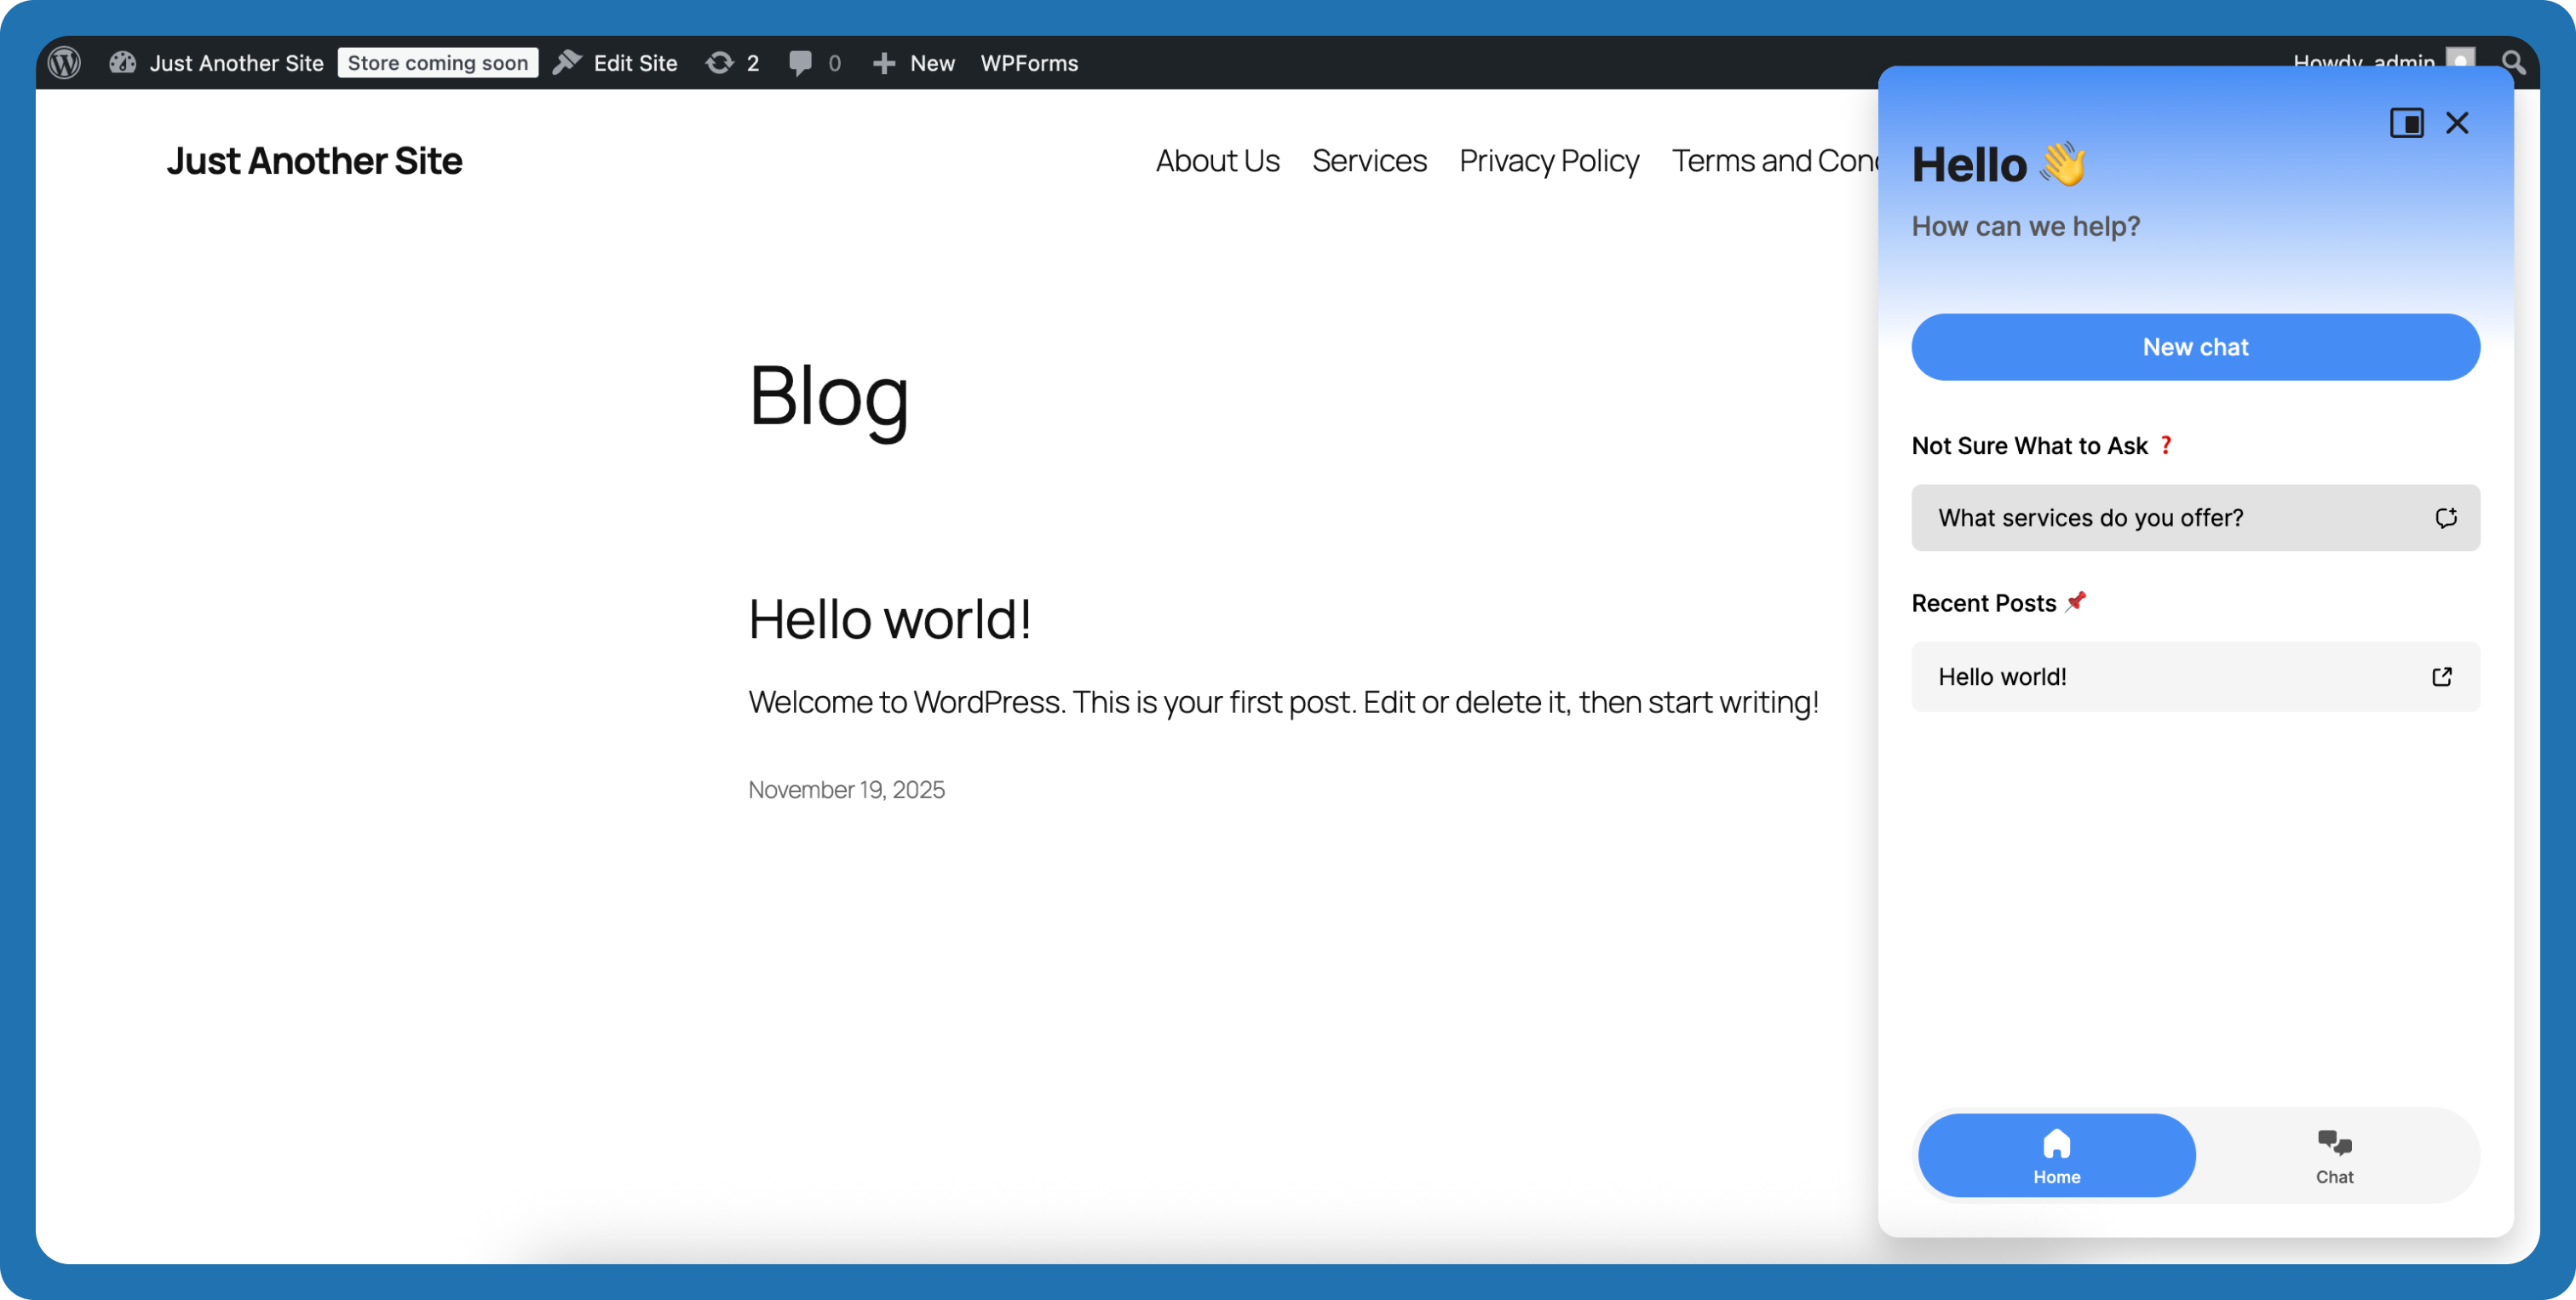Screen dimensions: 2576x1300
Task: Start a New chat
Action: pos(2195,347)
